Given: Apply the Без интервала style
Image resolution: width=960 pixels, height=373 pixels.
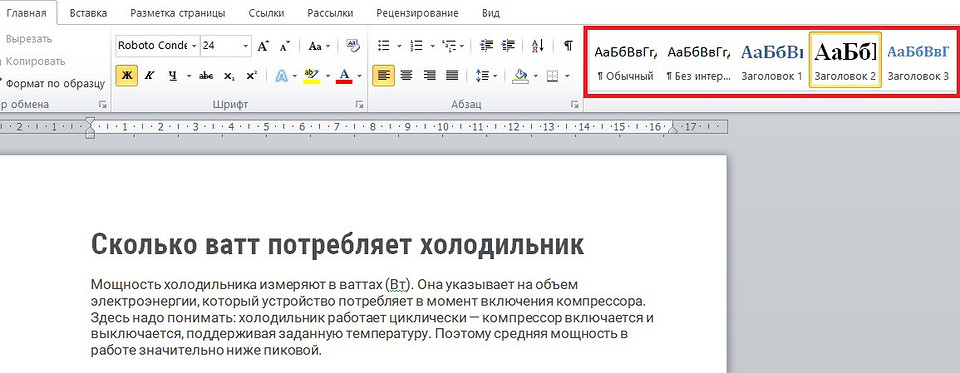Looking at the screenshot, I should click(x=699, y=60).
